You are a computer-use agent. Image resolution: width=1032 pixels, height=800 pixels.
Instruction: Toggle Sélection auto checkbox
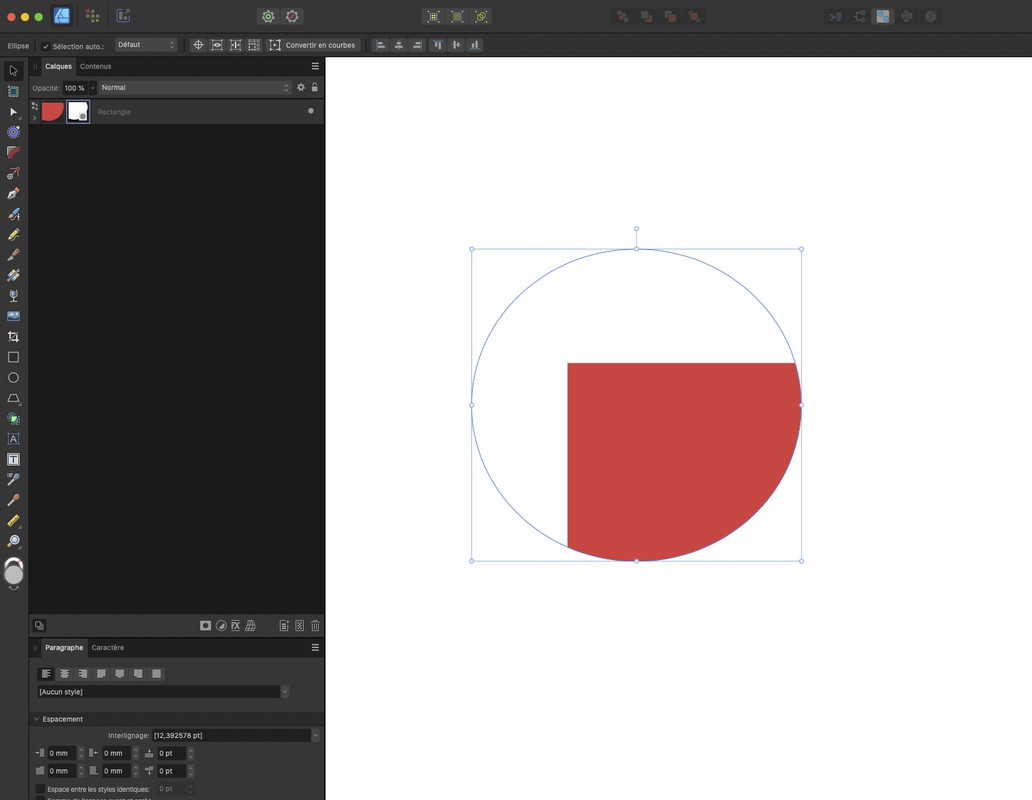pyautogui.click(x=45, y=46)
